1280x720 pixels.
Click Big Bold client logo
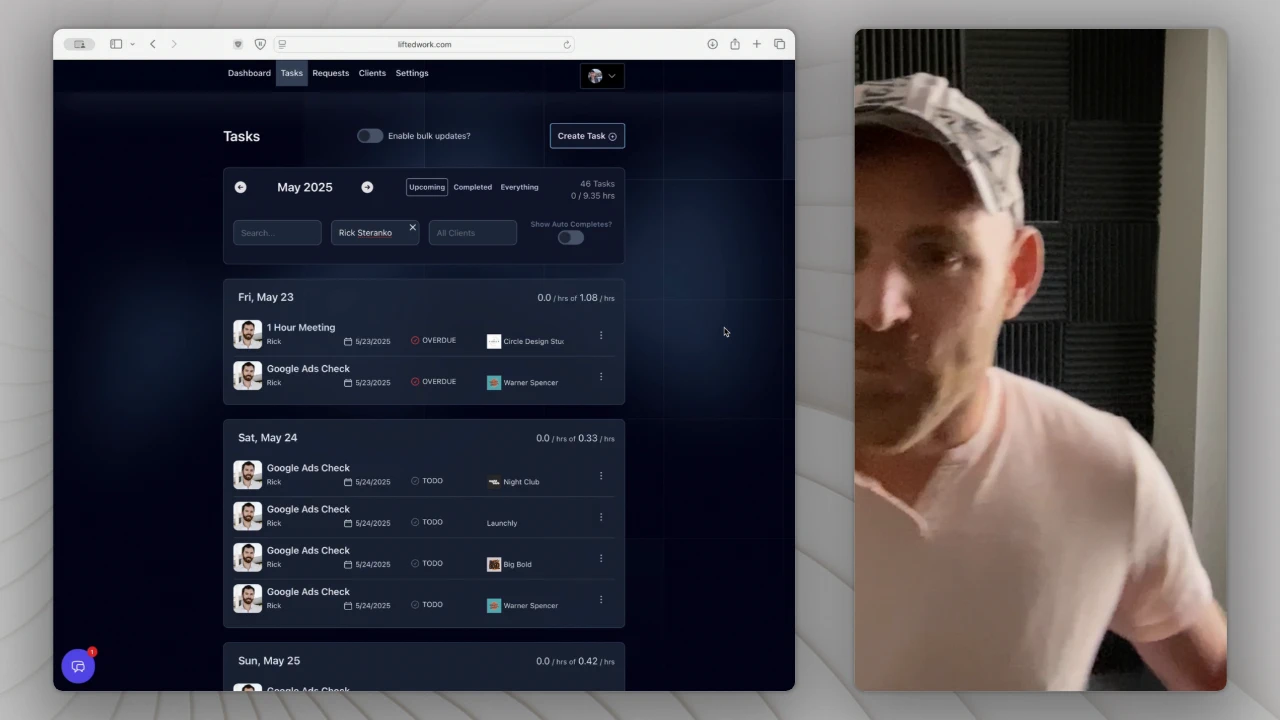point(494,564)
